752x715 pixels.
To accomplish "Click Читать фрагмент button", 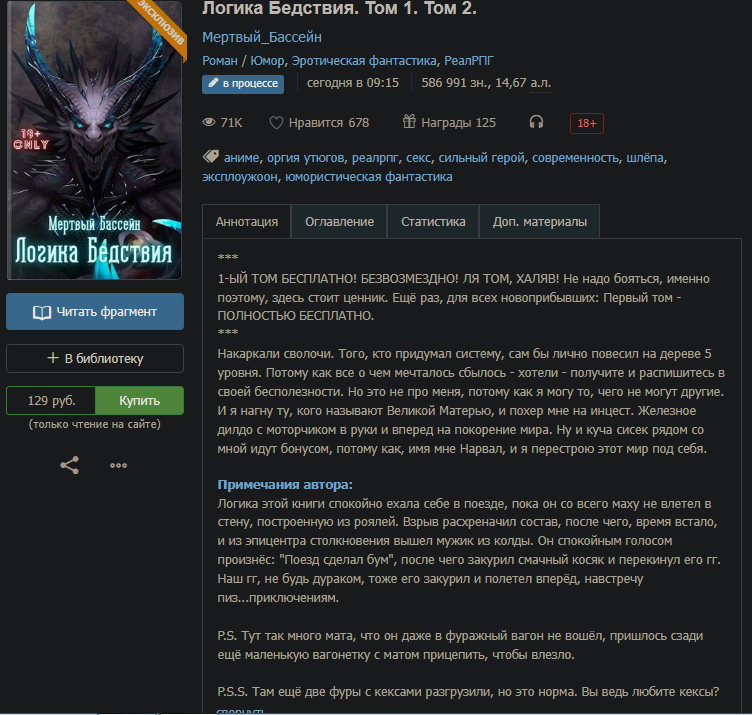I will (x=95, y=312).
